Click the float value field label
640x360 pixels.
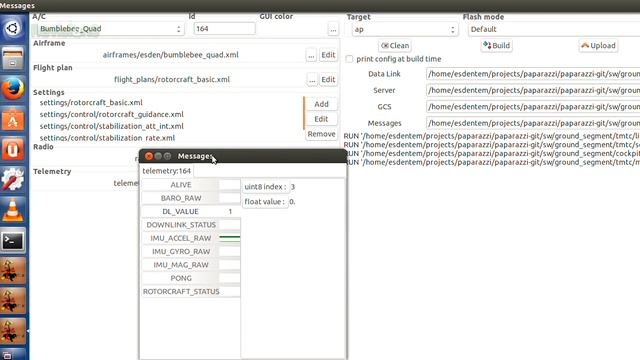[x=264, y=202]
